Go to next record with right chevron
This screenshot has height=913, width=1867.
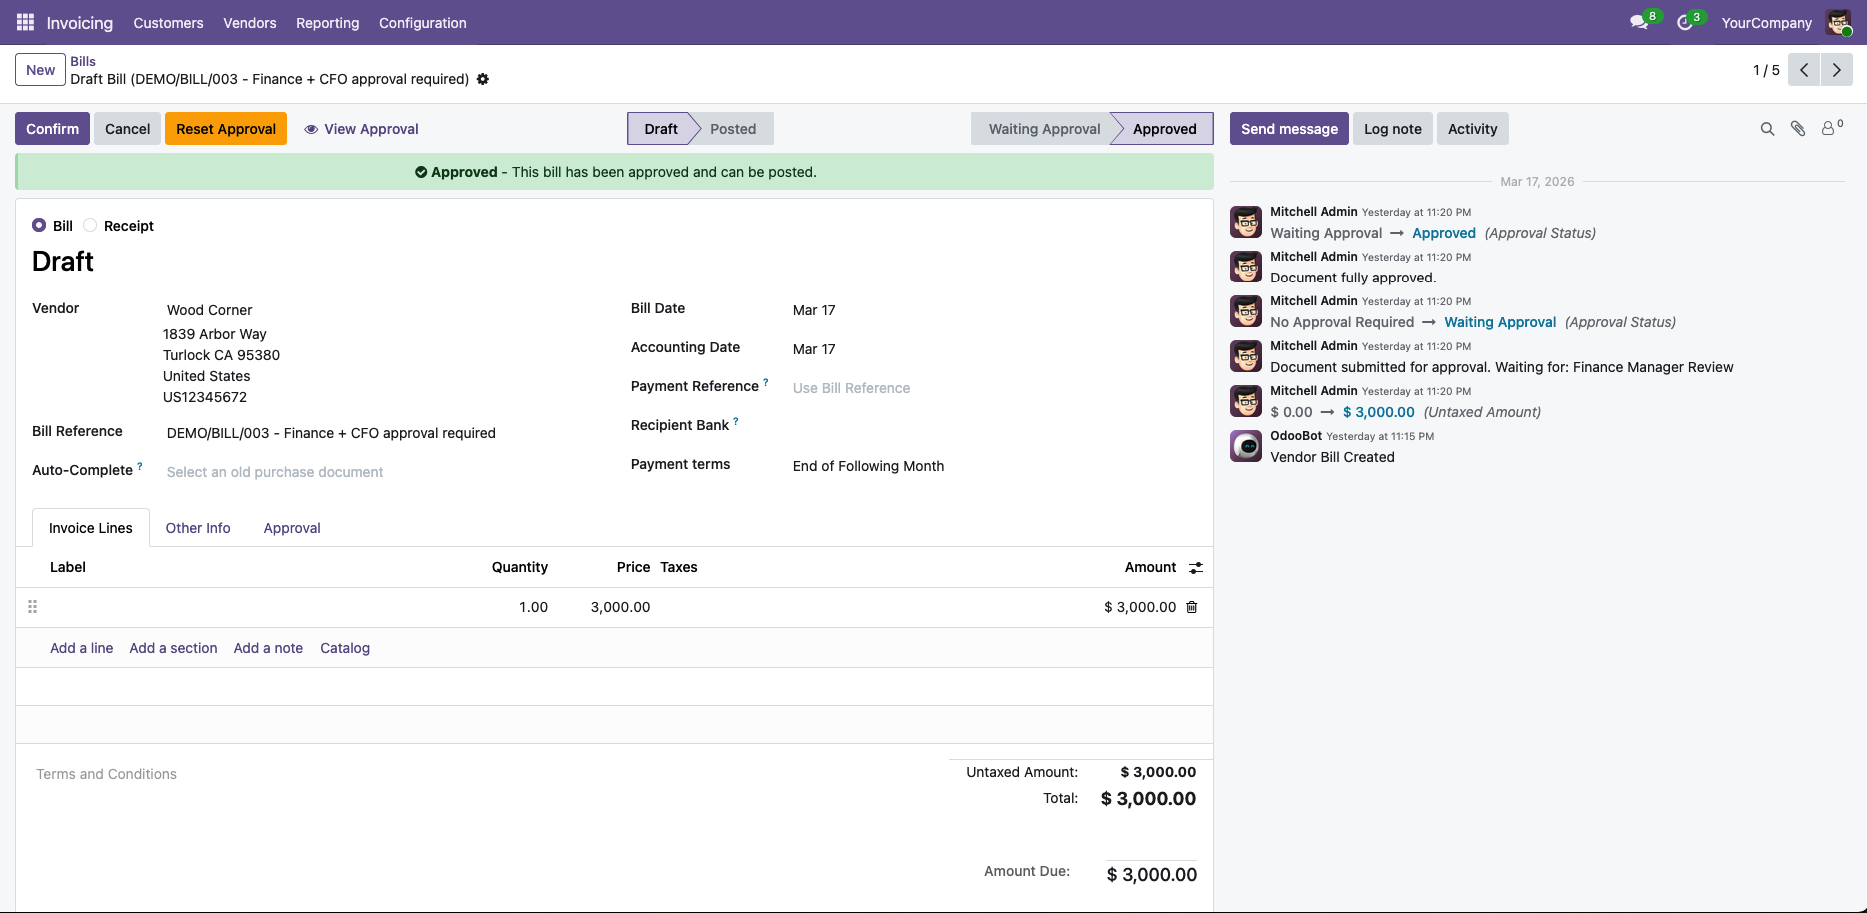[x=1836, y=70]
